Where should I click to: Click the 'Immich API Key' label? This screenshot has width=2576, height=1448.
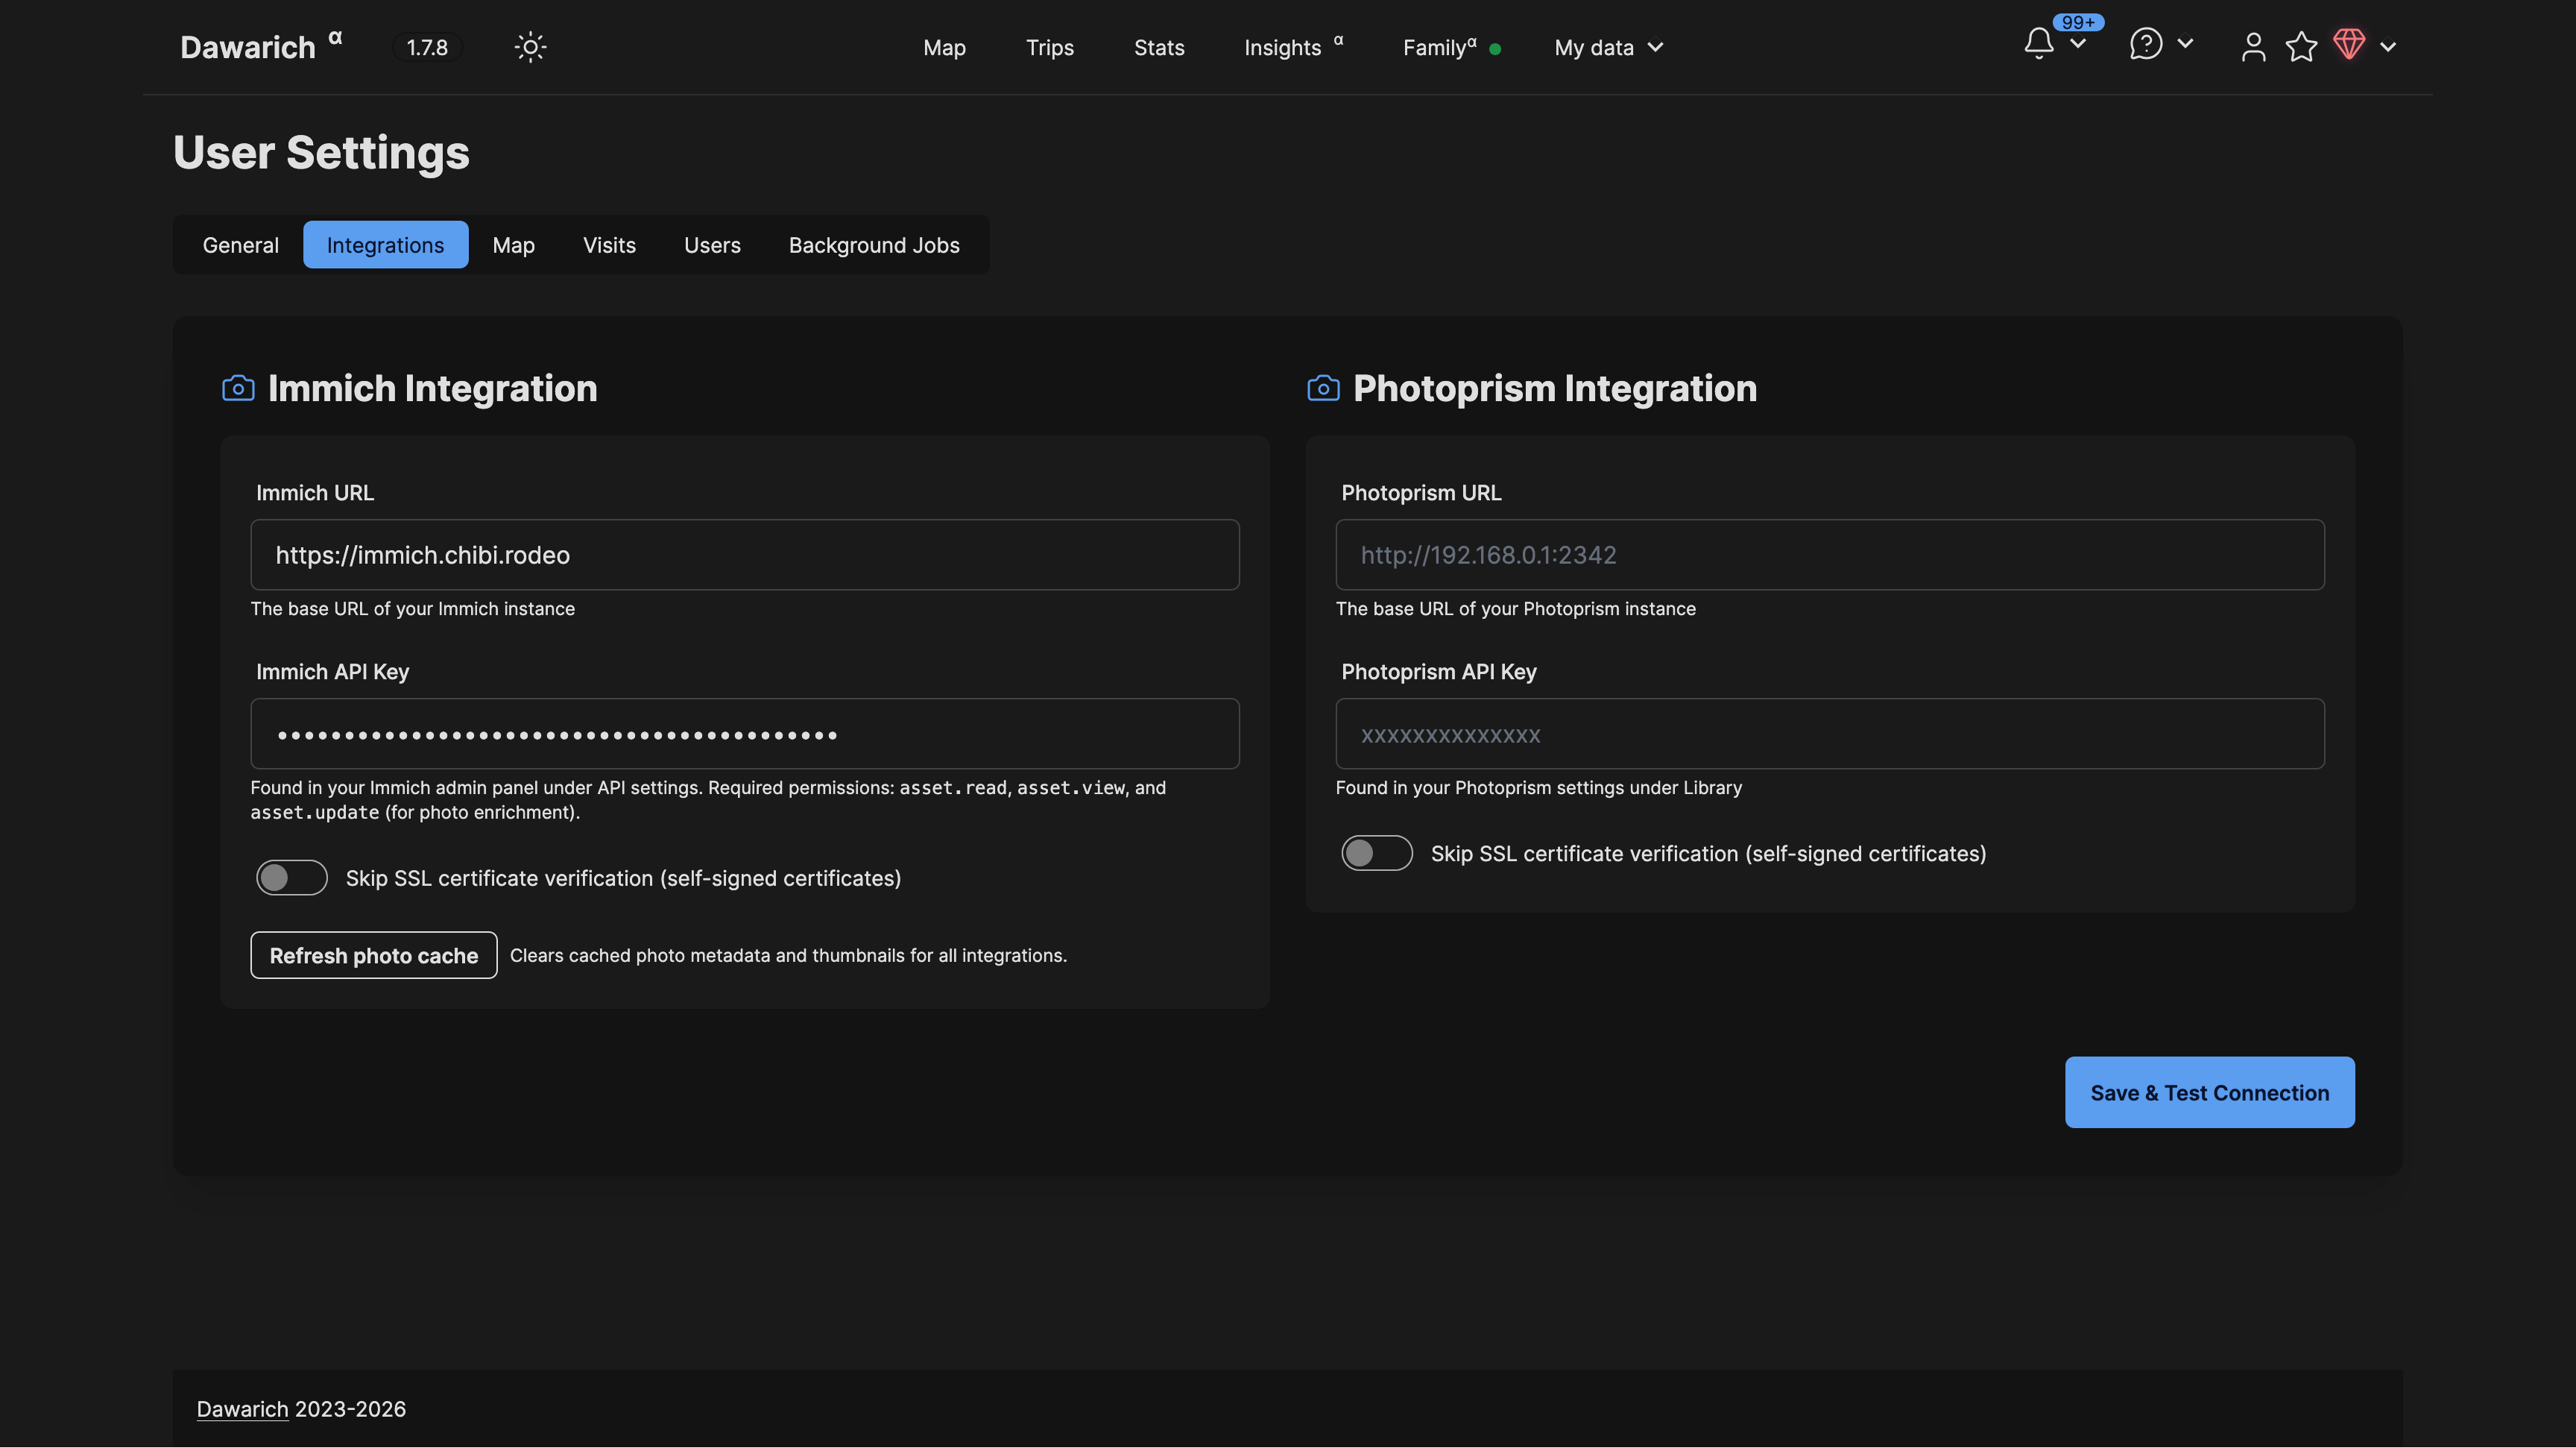click(x=332, y=672)
